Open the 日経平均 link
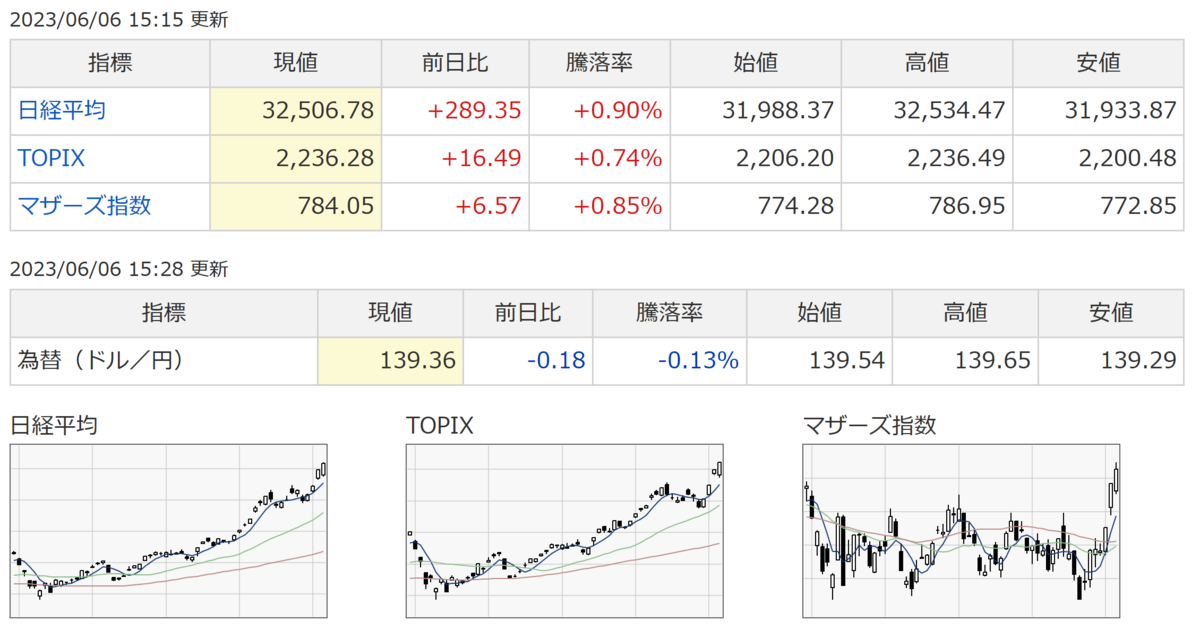Viewport: 1200px width, 630px height. click(62, 111)
